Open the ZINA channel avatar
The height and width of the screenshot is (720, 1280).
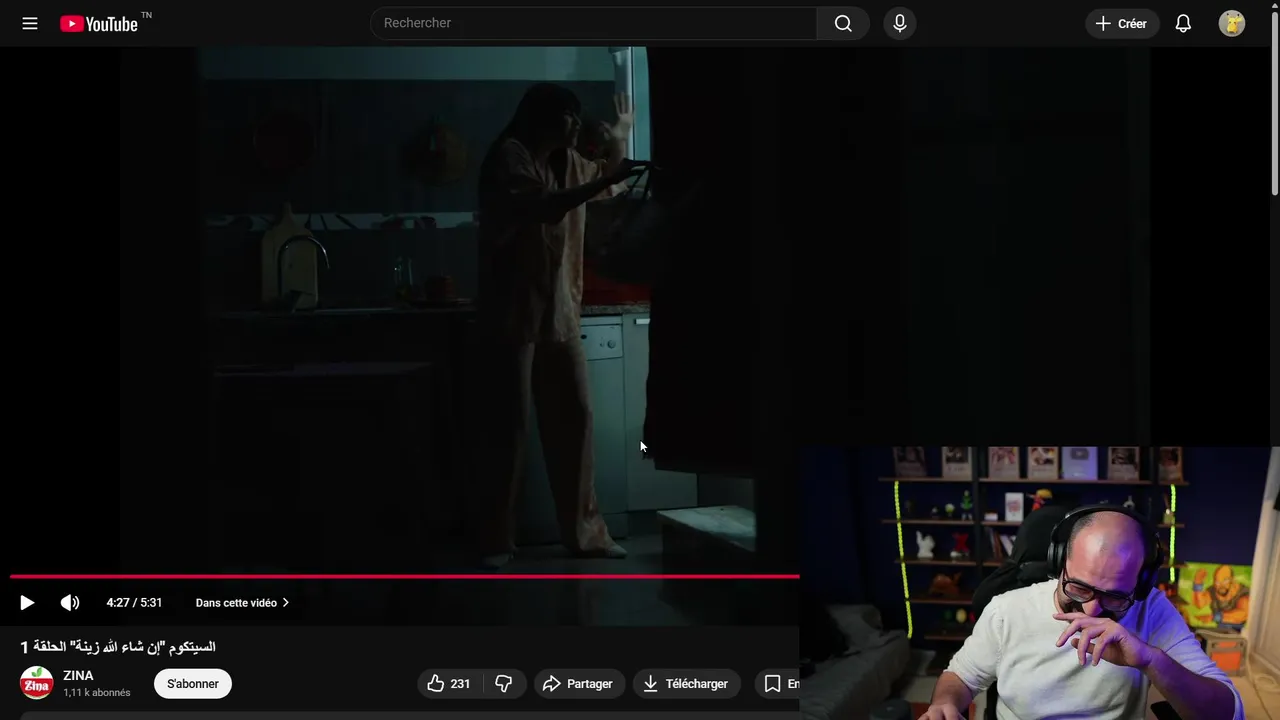(37, 683)
